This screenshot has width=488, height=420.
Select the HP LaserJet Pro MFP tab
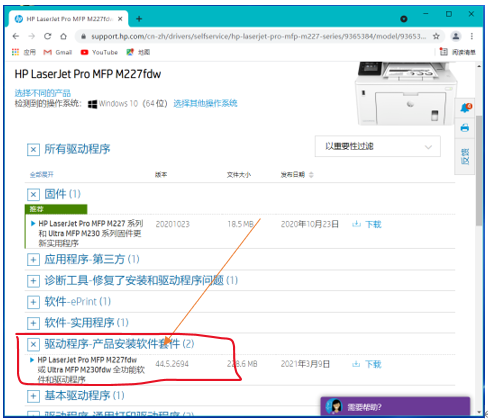click(x=68, y=19)
